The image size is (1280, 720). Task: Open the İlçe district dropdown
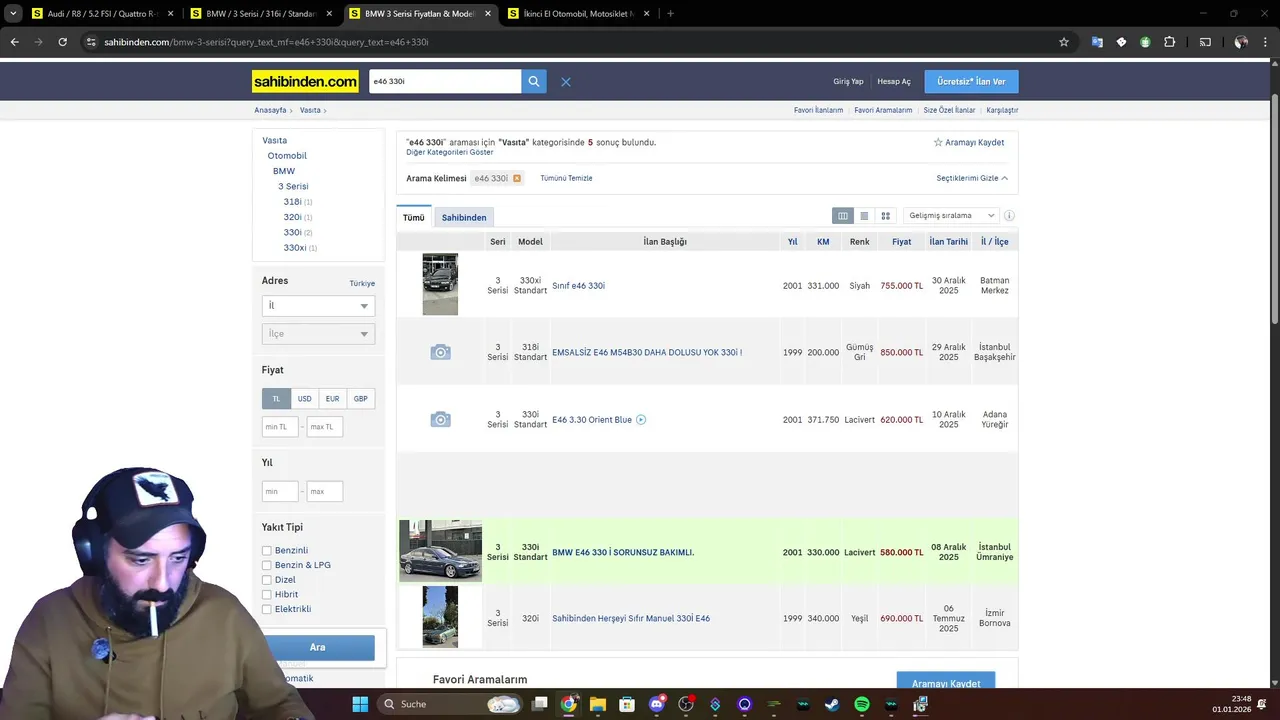point(318,334)
